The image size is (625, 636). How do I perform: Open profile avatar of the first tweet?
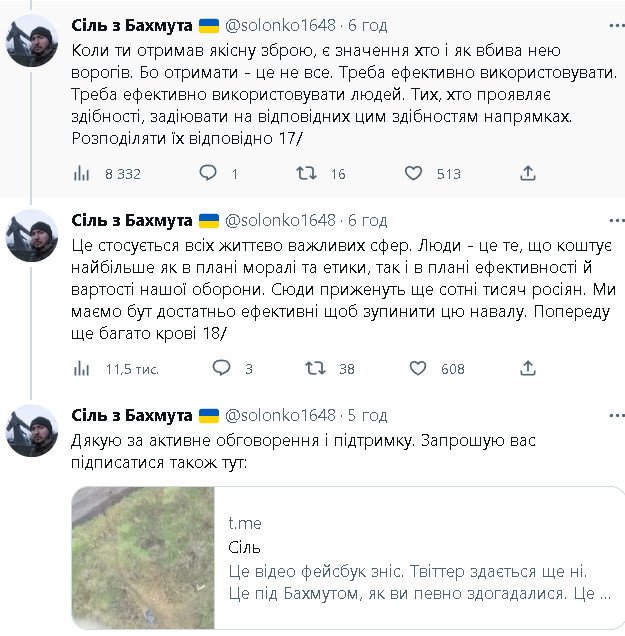pyautogui.click(x=33, y=40)
